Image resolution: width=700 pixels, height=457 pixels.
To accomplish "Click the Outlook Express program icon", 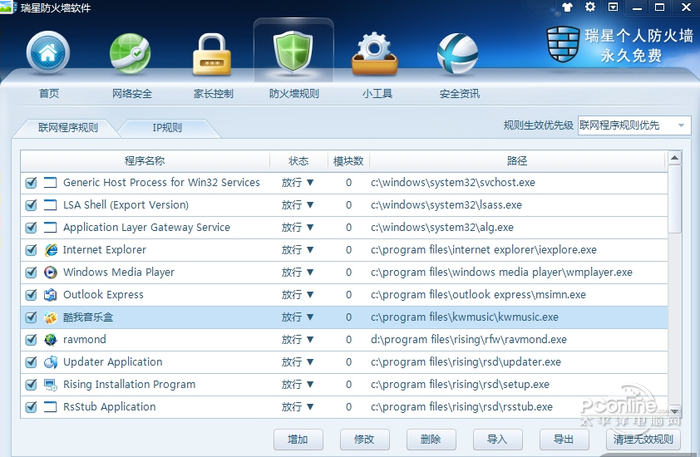I will pyautogui.click(x=51, y=295).
